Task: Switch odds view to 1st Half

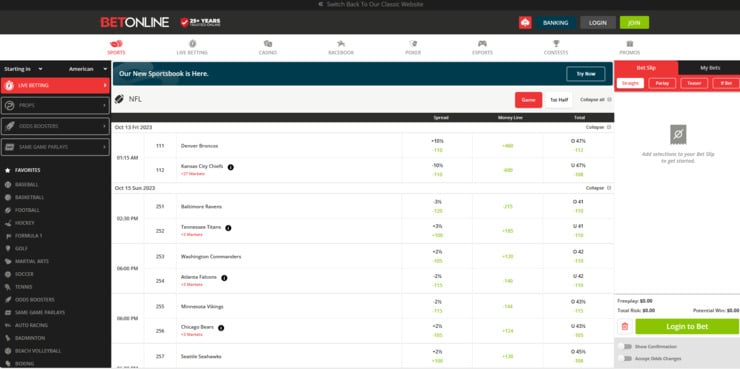Action: pyautogui.click(x=559, y=100)
